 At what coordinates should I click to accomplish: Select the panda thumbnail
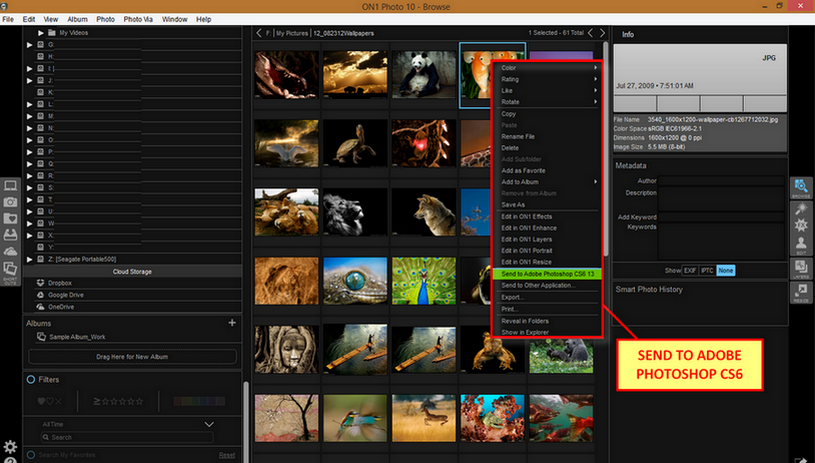pyautogui.click(x=424, y=74)
